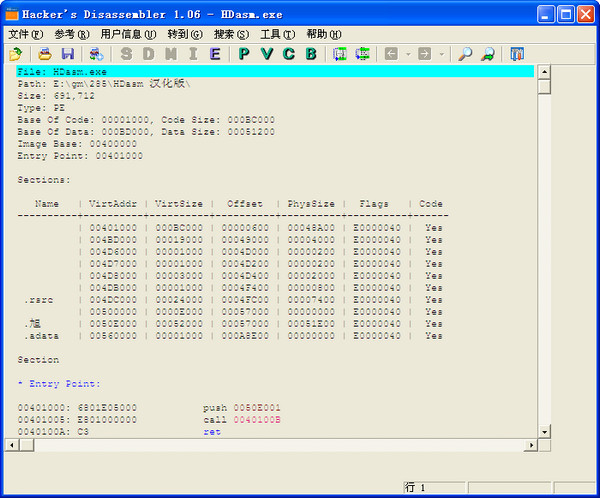The height and width of the screenshot is (498, 600).
Task: Open the 文件 menu
Action: pyautogui.click(x=25, y=34)
